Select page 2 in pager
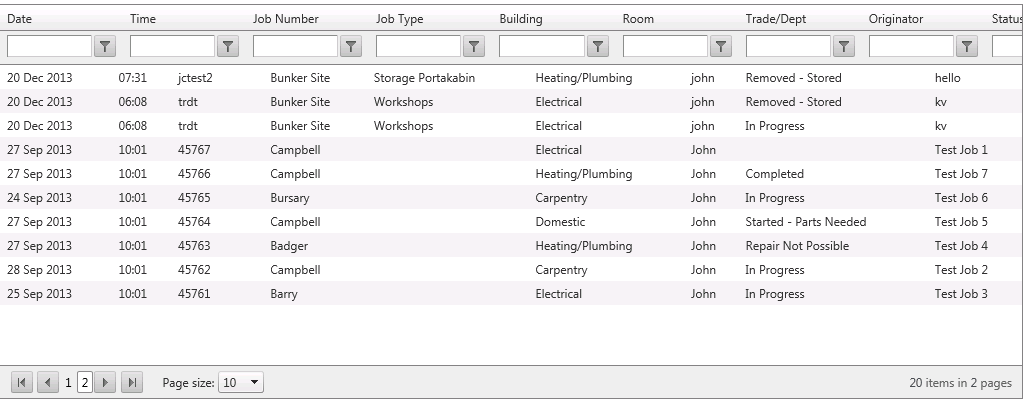Viewport: 1030px width, 405px height. 85,383
